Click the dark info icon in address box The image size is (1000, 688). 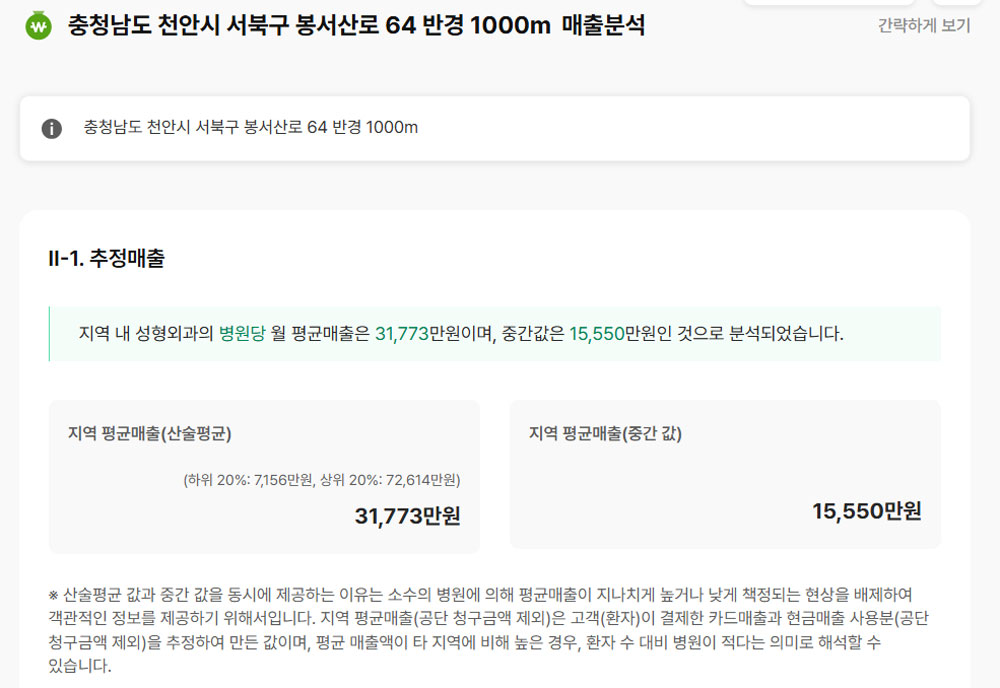point(52,128)
